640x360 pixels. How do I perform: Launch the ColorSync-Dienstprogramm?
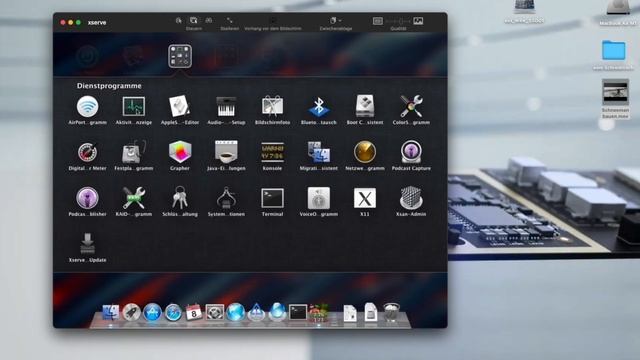click(411, 107)
